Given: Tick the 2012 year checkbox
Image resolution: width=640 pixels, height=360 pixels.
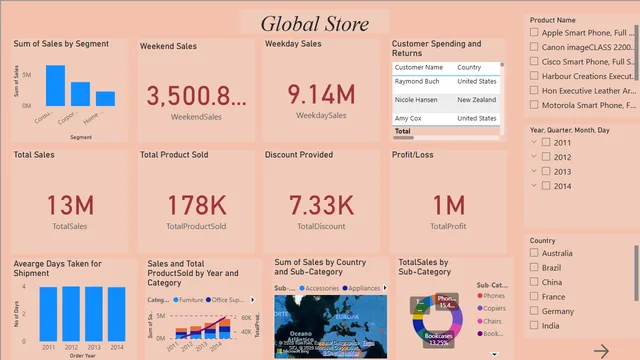Looking at the screenshot, I should pos(546,157).
